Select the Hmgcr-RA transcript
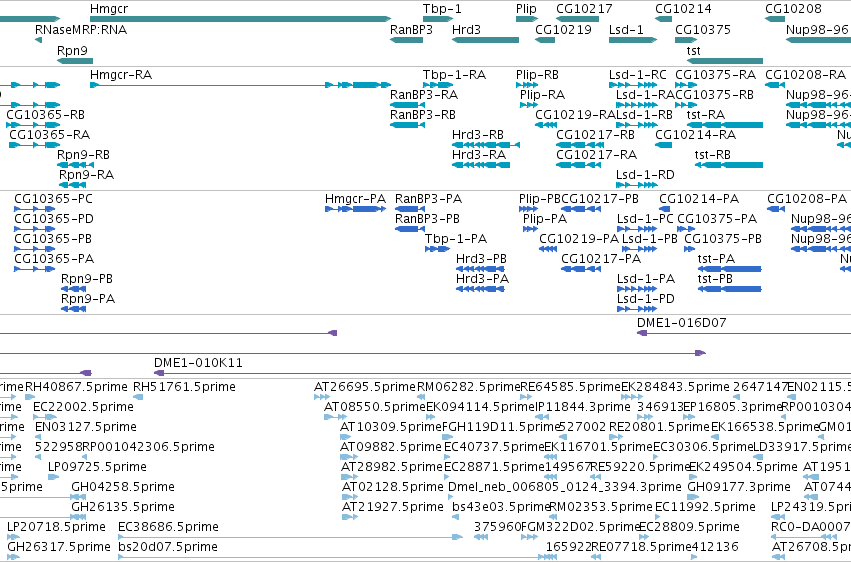Viewport: 851px width, 562px height. 240,85
